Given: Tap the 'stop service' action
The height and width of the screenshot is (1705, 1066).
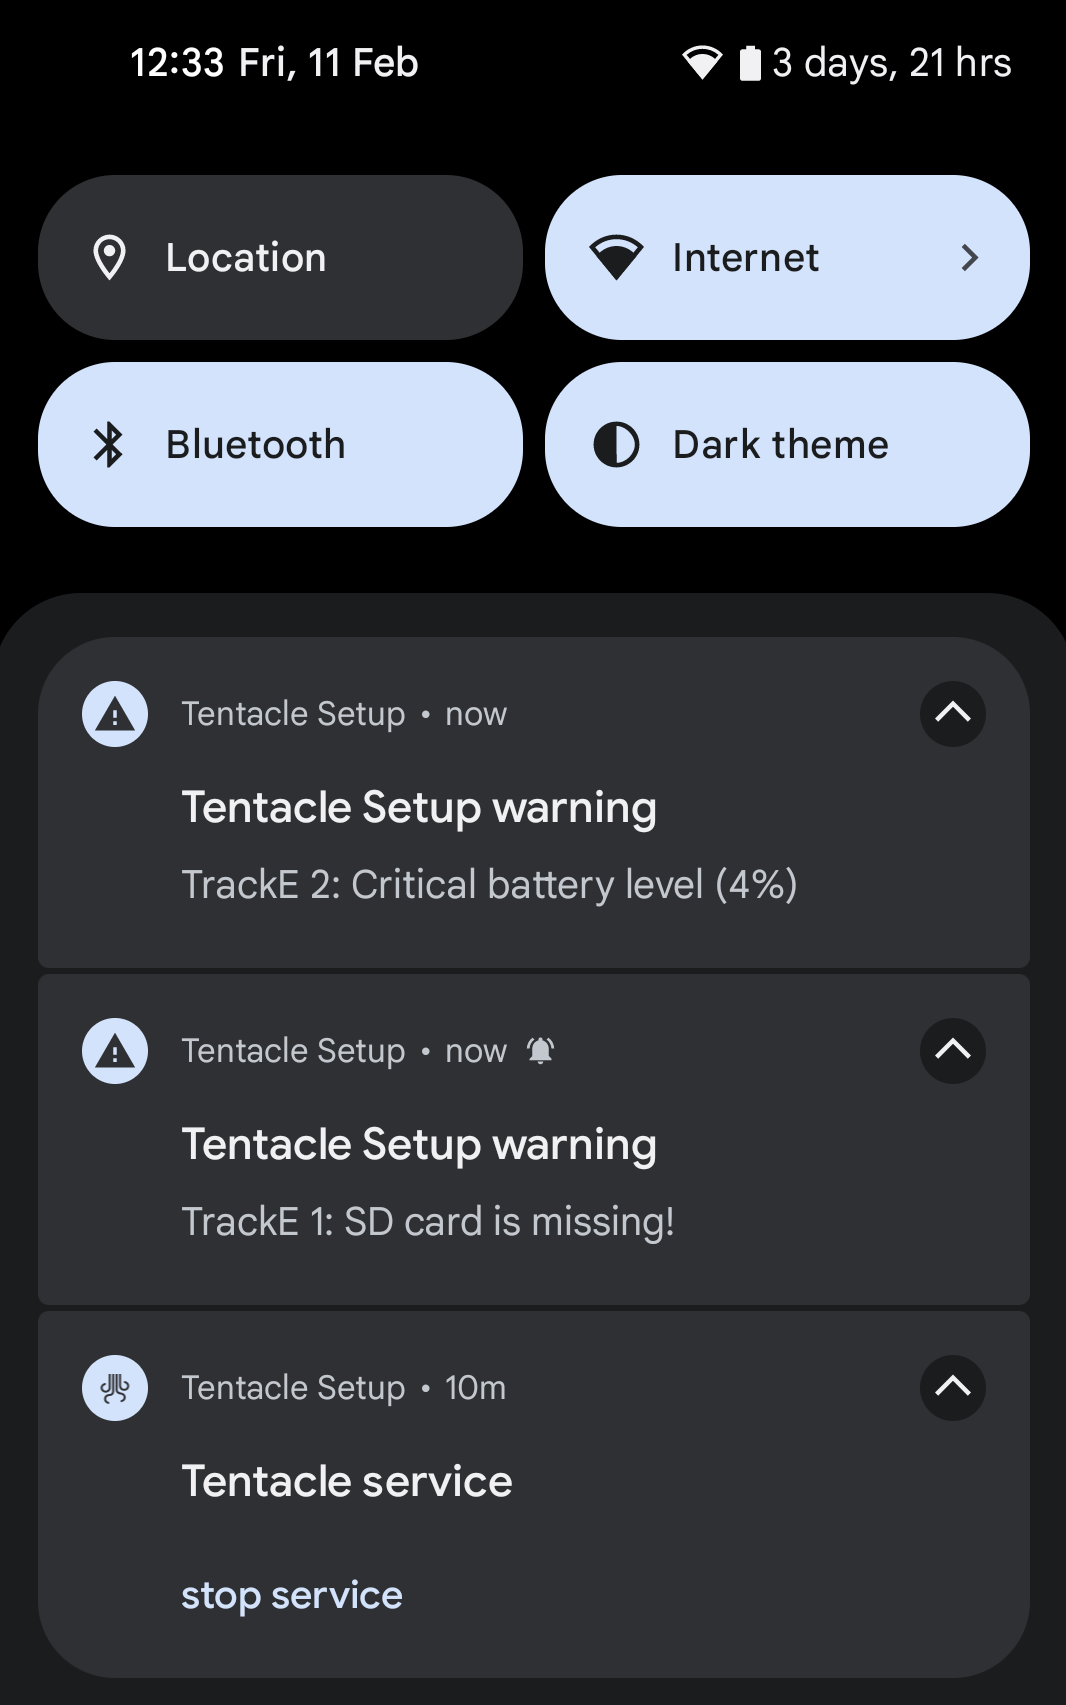Looking at the screenshot, I should (x=292, y=1596).
